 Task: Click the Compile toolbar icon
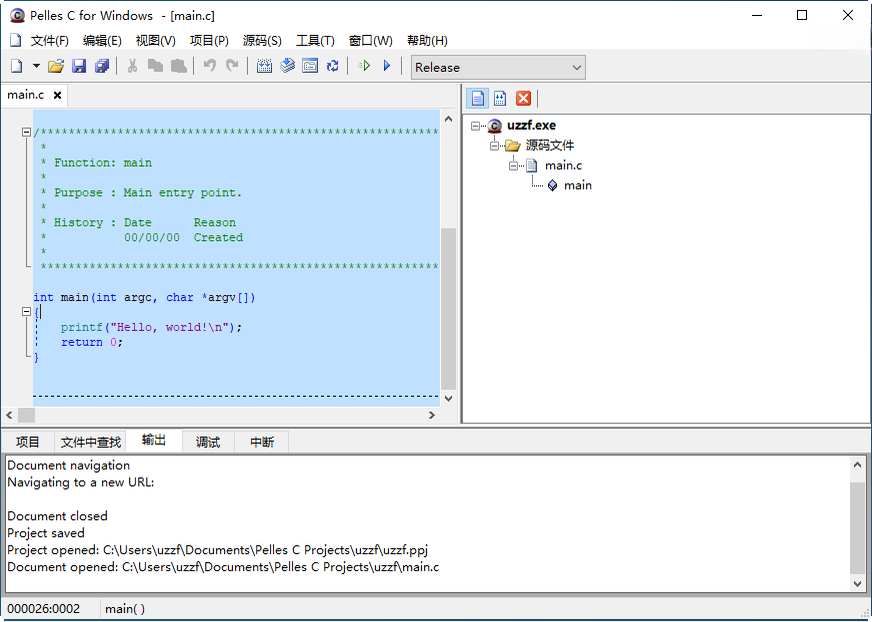264,66
